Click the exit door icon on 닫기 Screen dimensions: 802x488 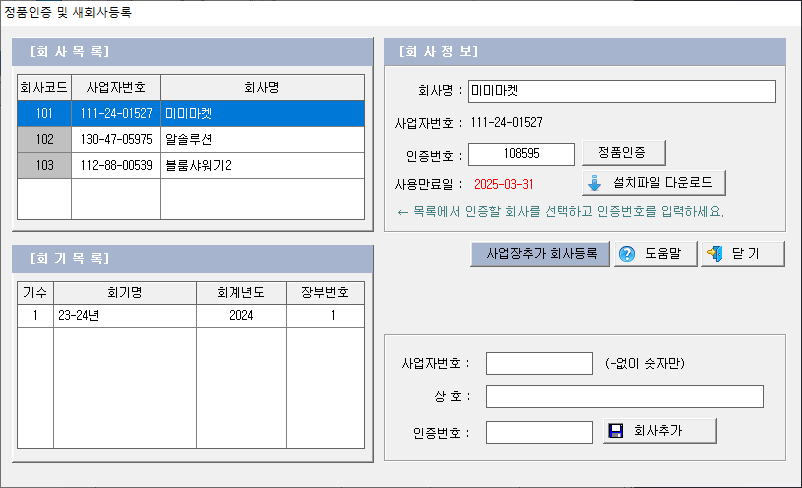715,253
